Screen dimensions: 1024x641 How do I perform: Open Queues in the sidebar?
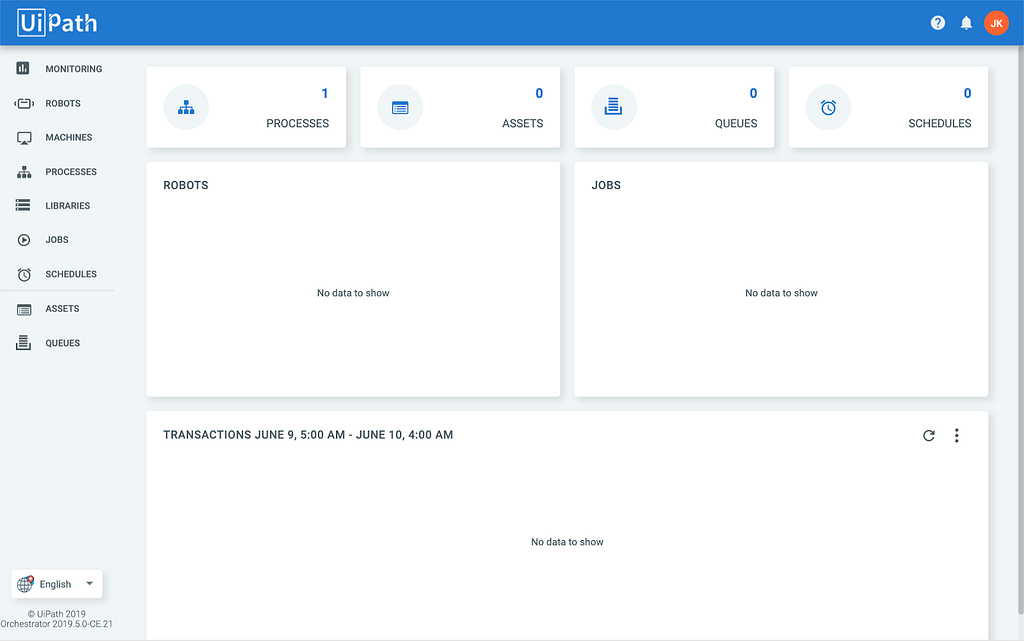[63, 343]
